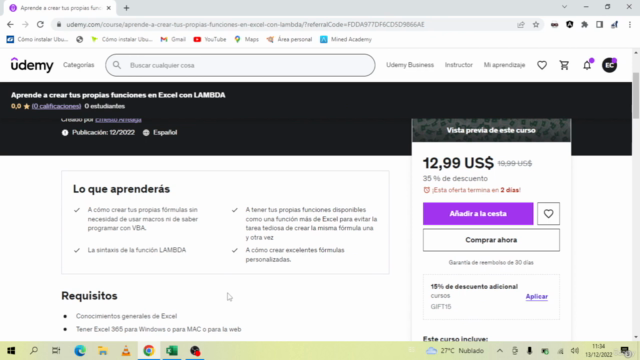Open the weather 27°C Nublado widget

tap(455, 351)
